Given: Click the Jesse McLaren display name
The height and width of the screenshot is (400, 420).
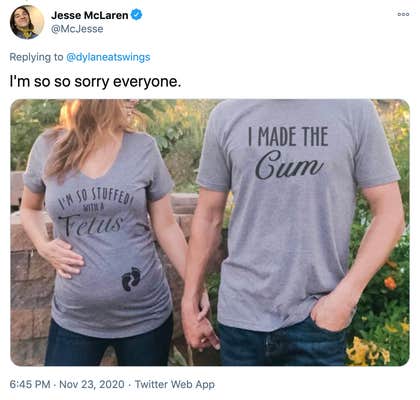Looking at the screenshot, I should [x=90, y=15].
